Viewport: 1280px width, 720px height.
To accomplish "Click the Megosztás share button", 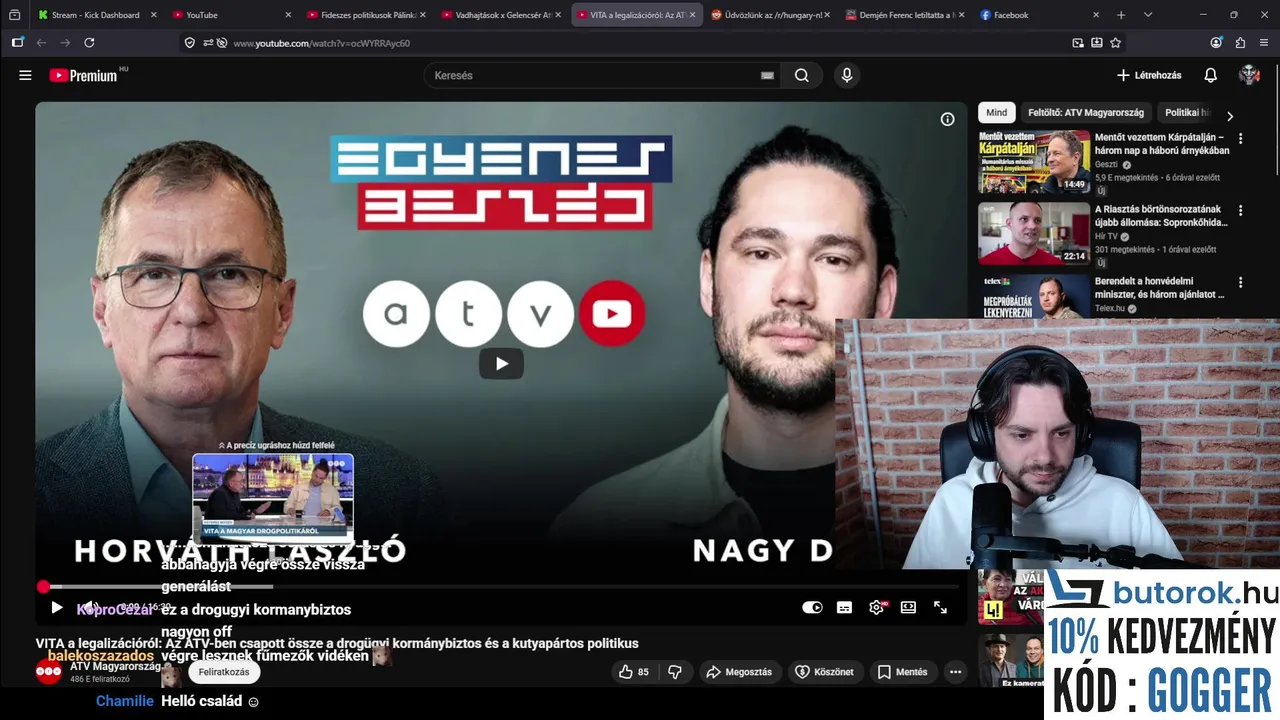I will coord(739,672).
